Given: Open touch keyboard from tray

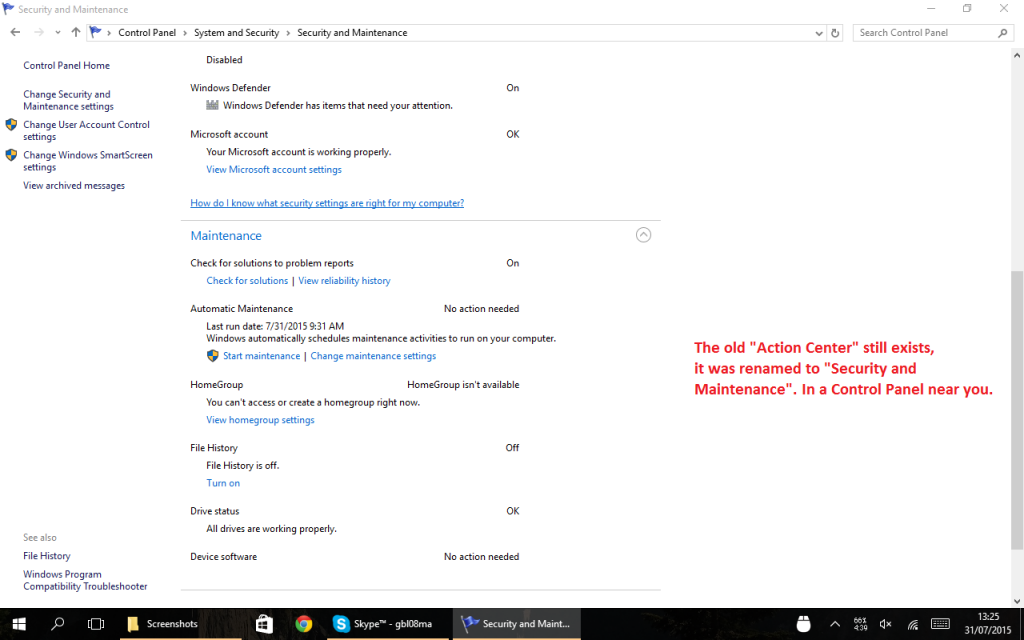Looking at the screenshot, I should [x=940, y=624].
